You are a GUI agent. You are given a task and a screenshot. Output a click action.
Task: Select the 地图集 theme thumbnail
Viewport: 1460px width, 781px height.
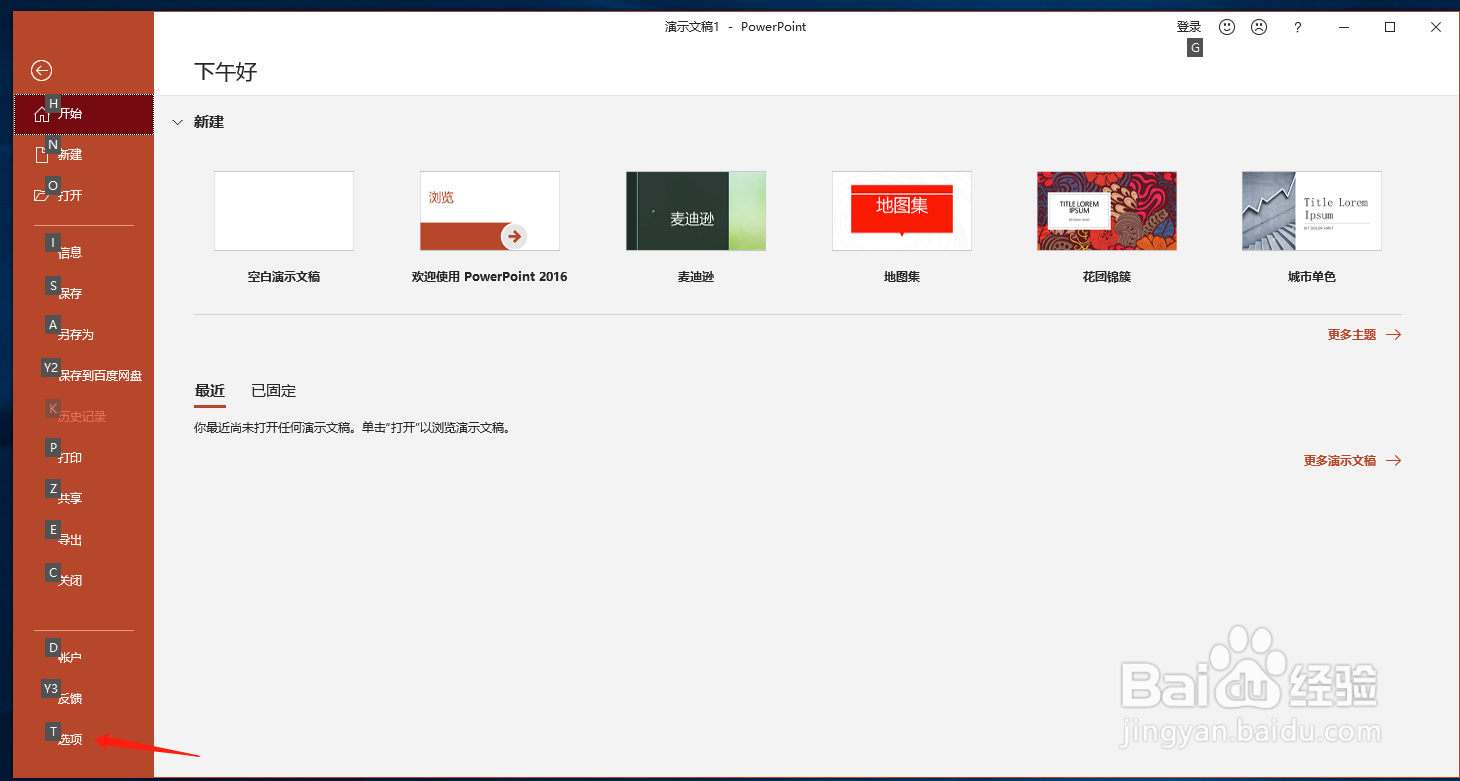[x=902, y=211]
